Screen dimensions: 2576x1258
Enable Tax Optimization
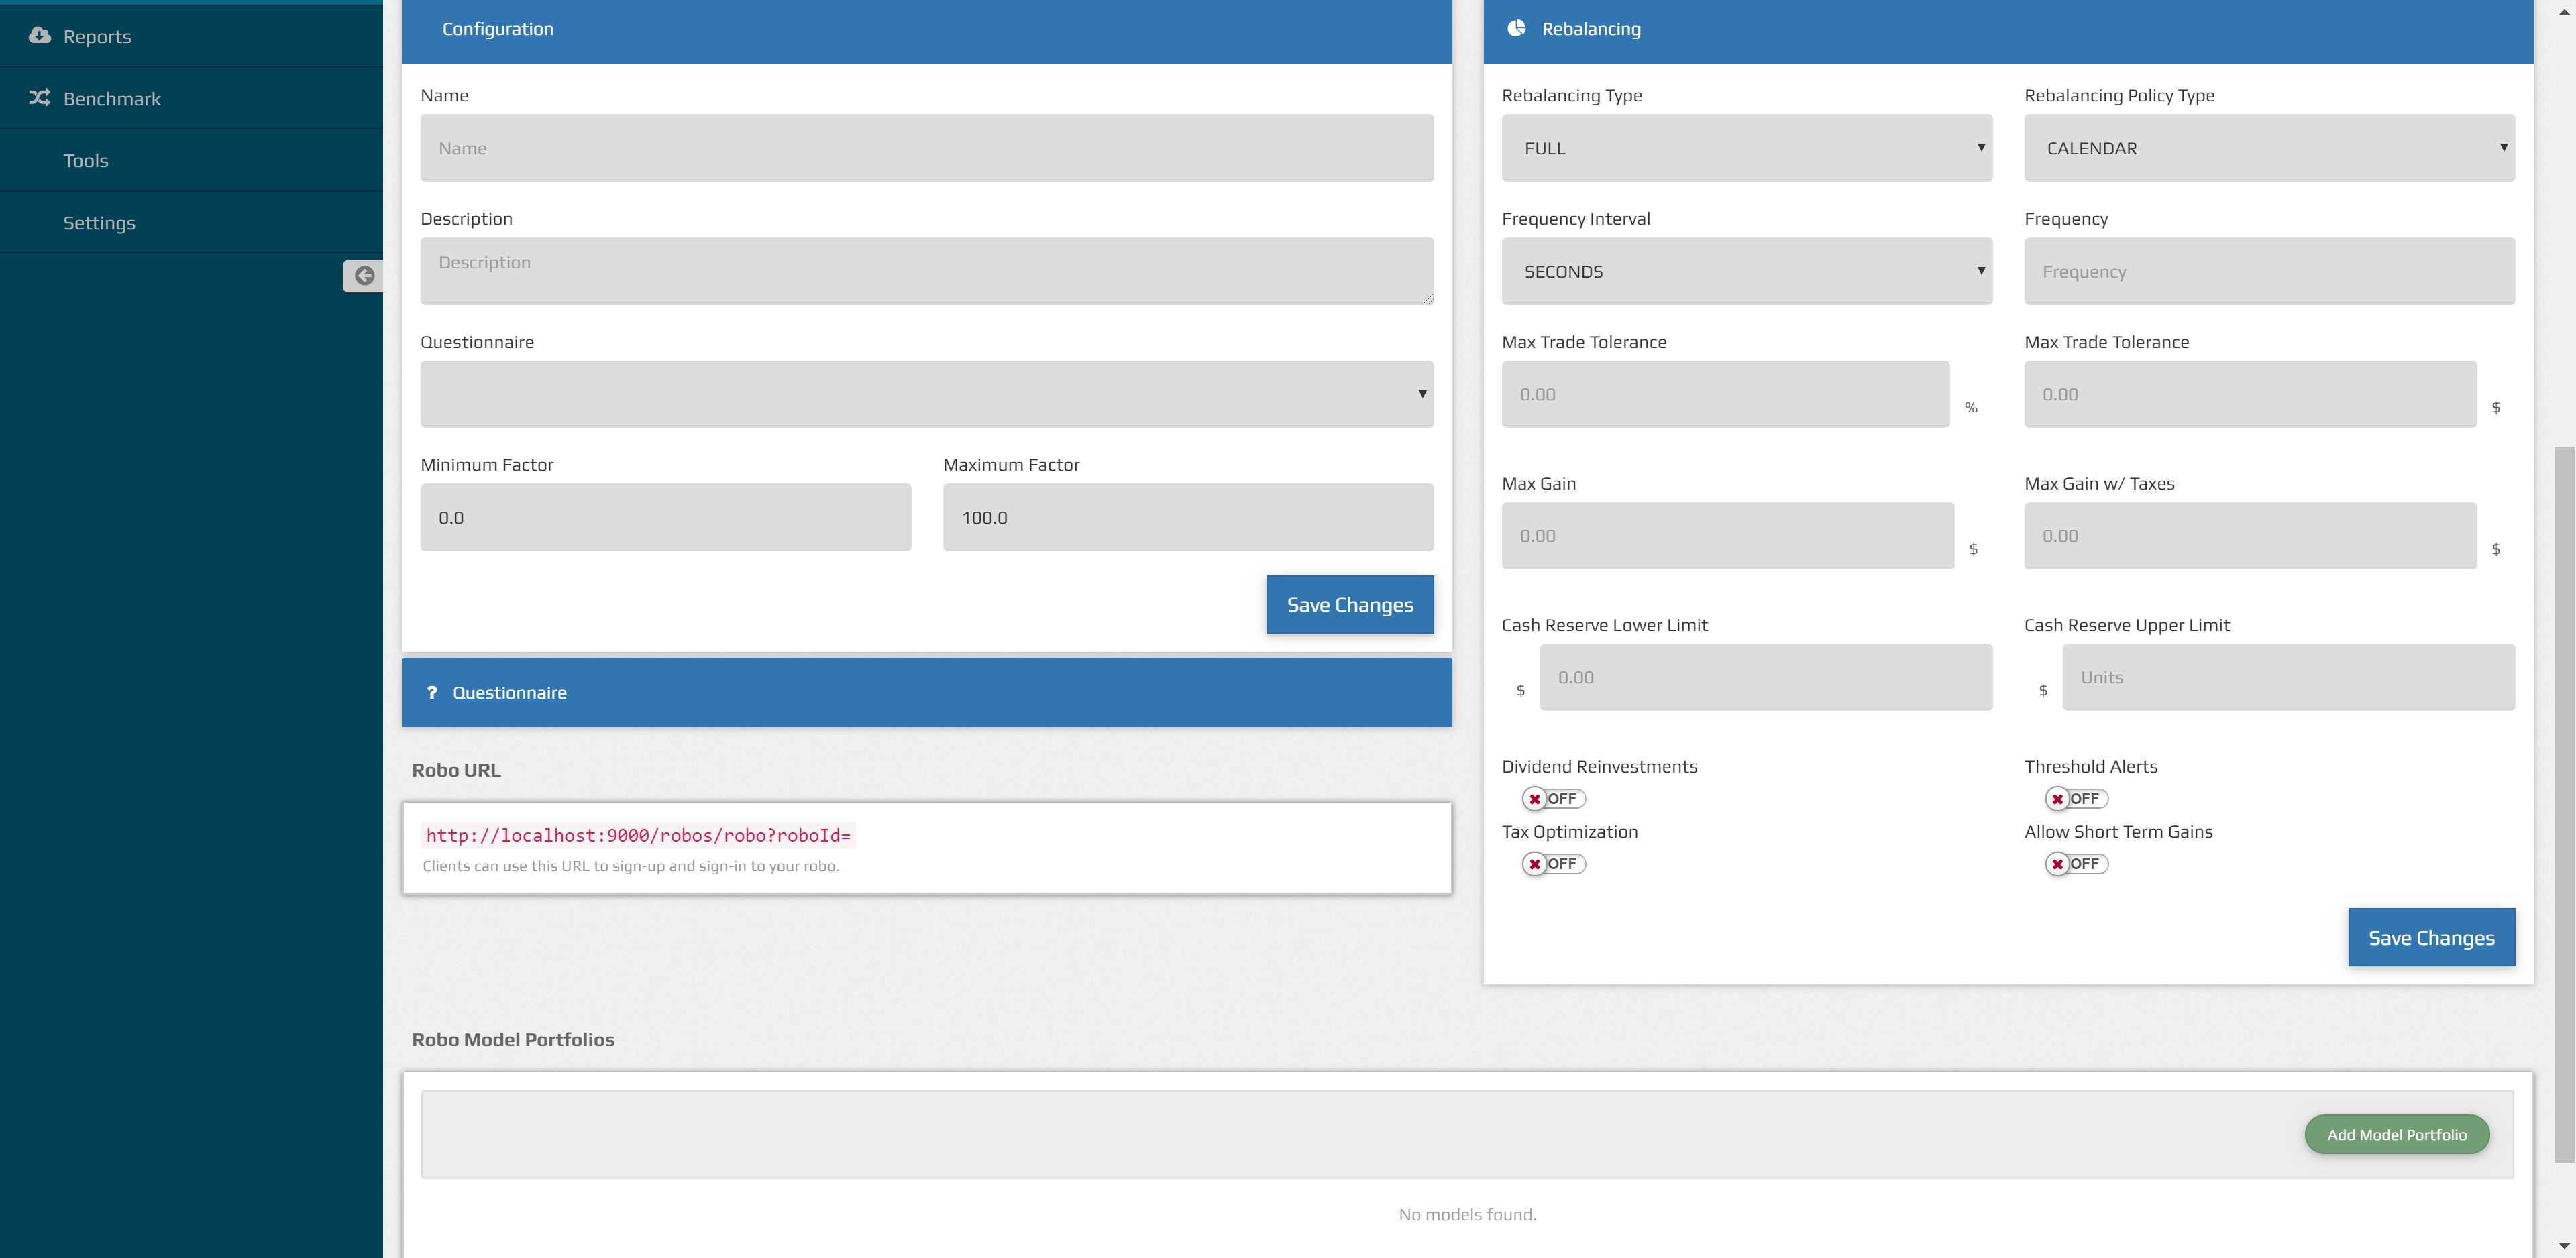[x=1554, y=863]
